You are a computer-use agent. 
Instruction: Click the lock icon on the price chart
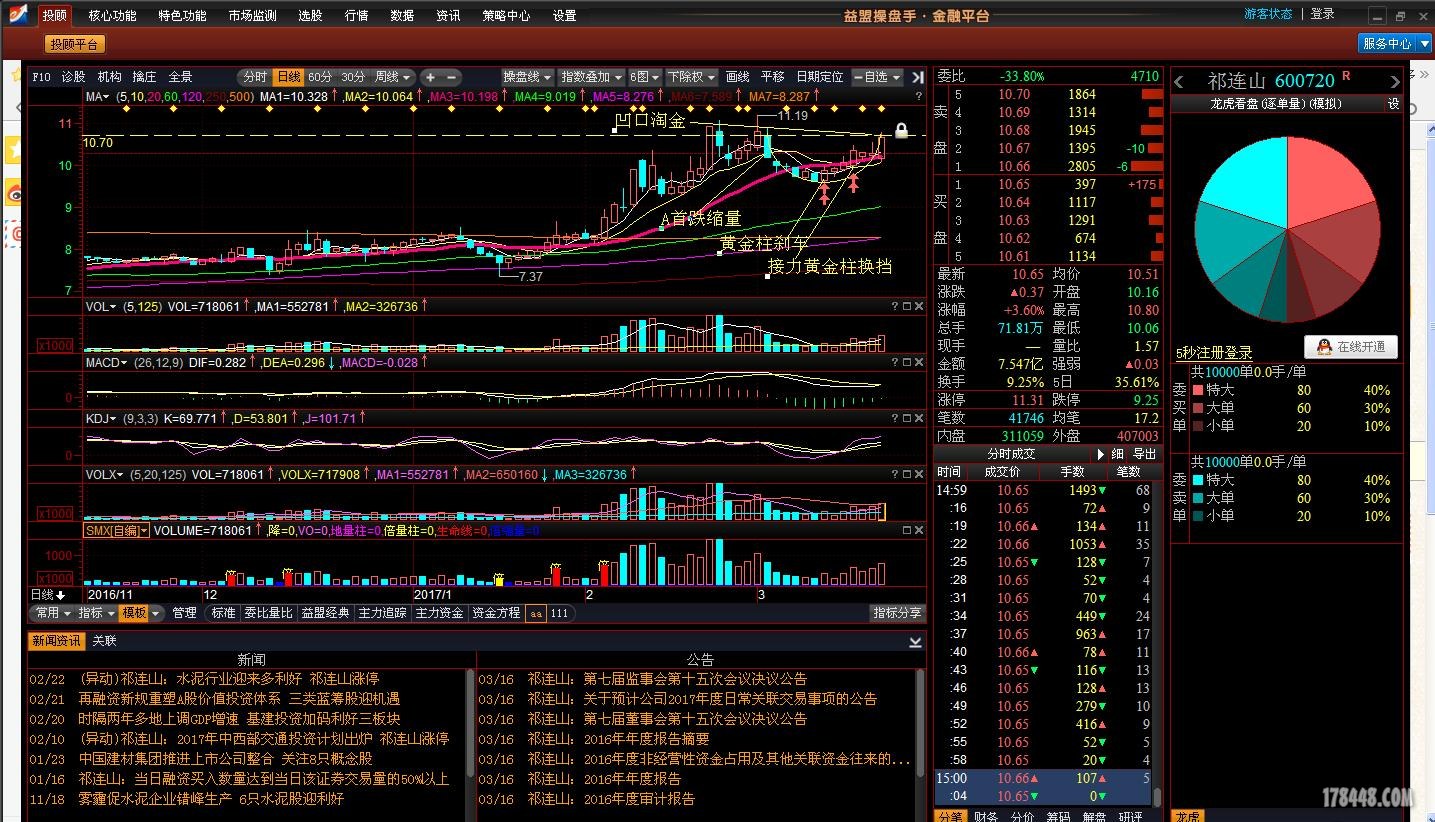click(x=901, y=131)
